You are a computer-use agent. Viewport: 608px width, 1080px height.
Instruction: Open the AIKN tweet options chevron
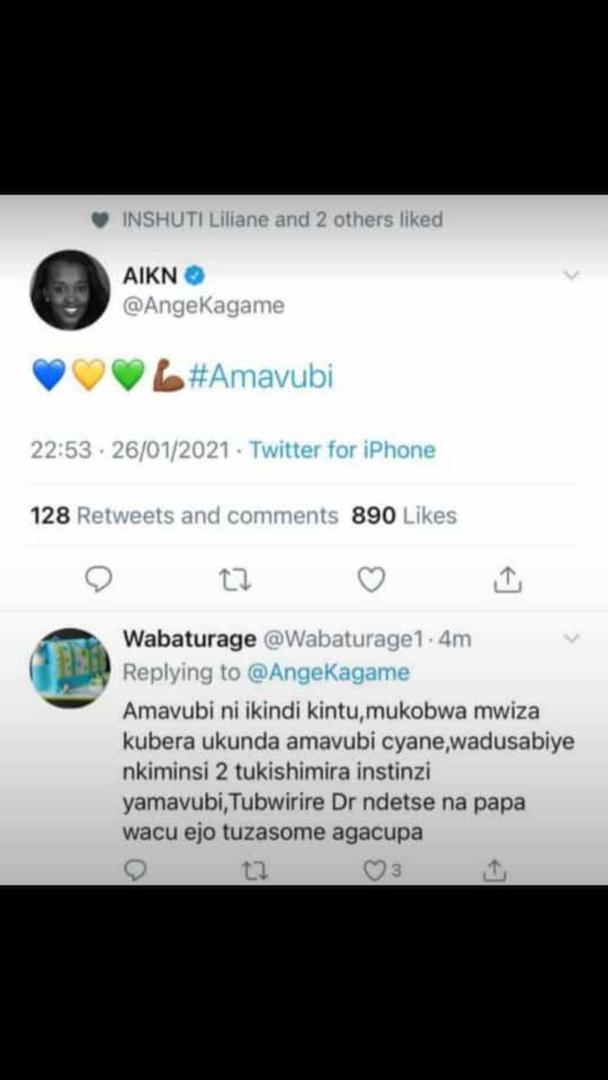(x=571, y=276)
